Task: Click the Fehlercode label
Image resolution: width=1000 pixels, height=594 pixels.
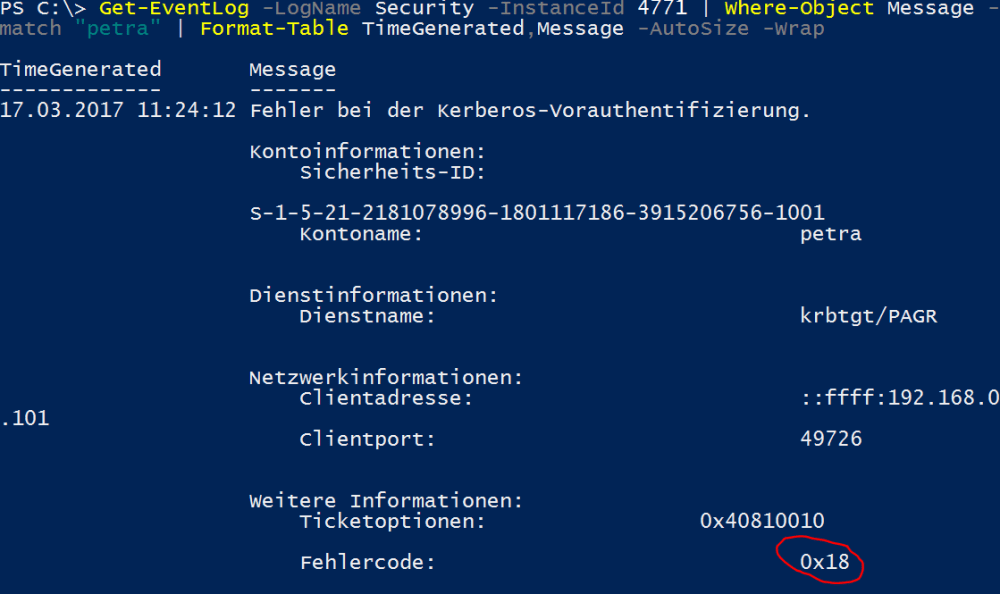Action: (x=367, y=562)
